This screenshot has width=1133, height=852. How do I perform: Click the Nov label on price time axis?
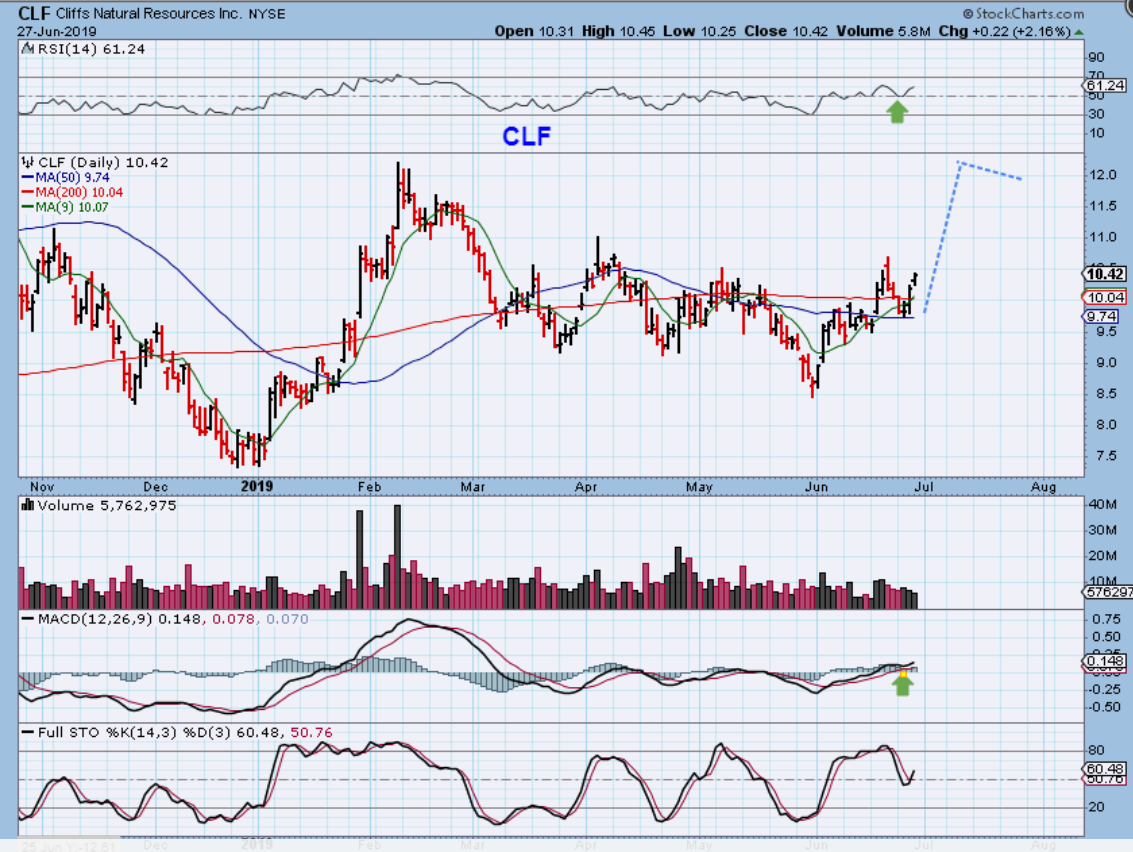pyautogui.click(x=42, y=486)
